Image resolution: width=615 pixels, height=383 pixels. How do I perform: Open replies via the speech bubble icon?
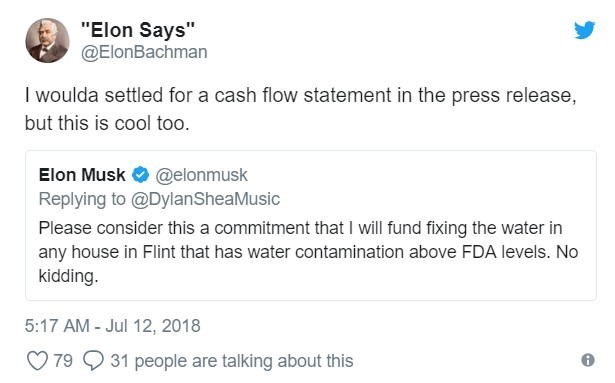[x=93, y=361]
